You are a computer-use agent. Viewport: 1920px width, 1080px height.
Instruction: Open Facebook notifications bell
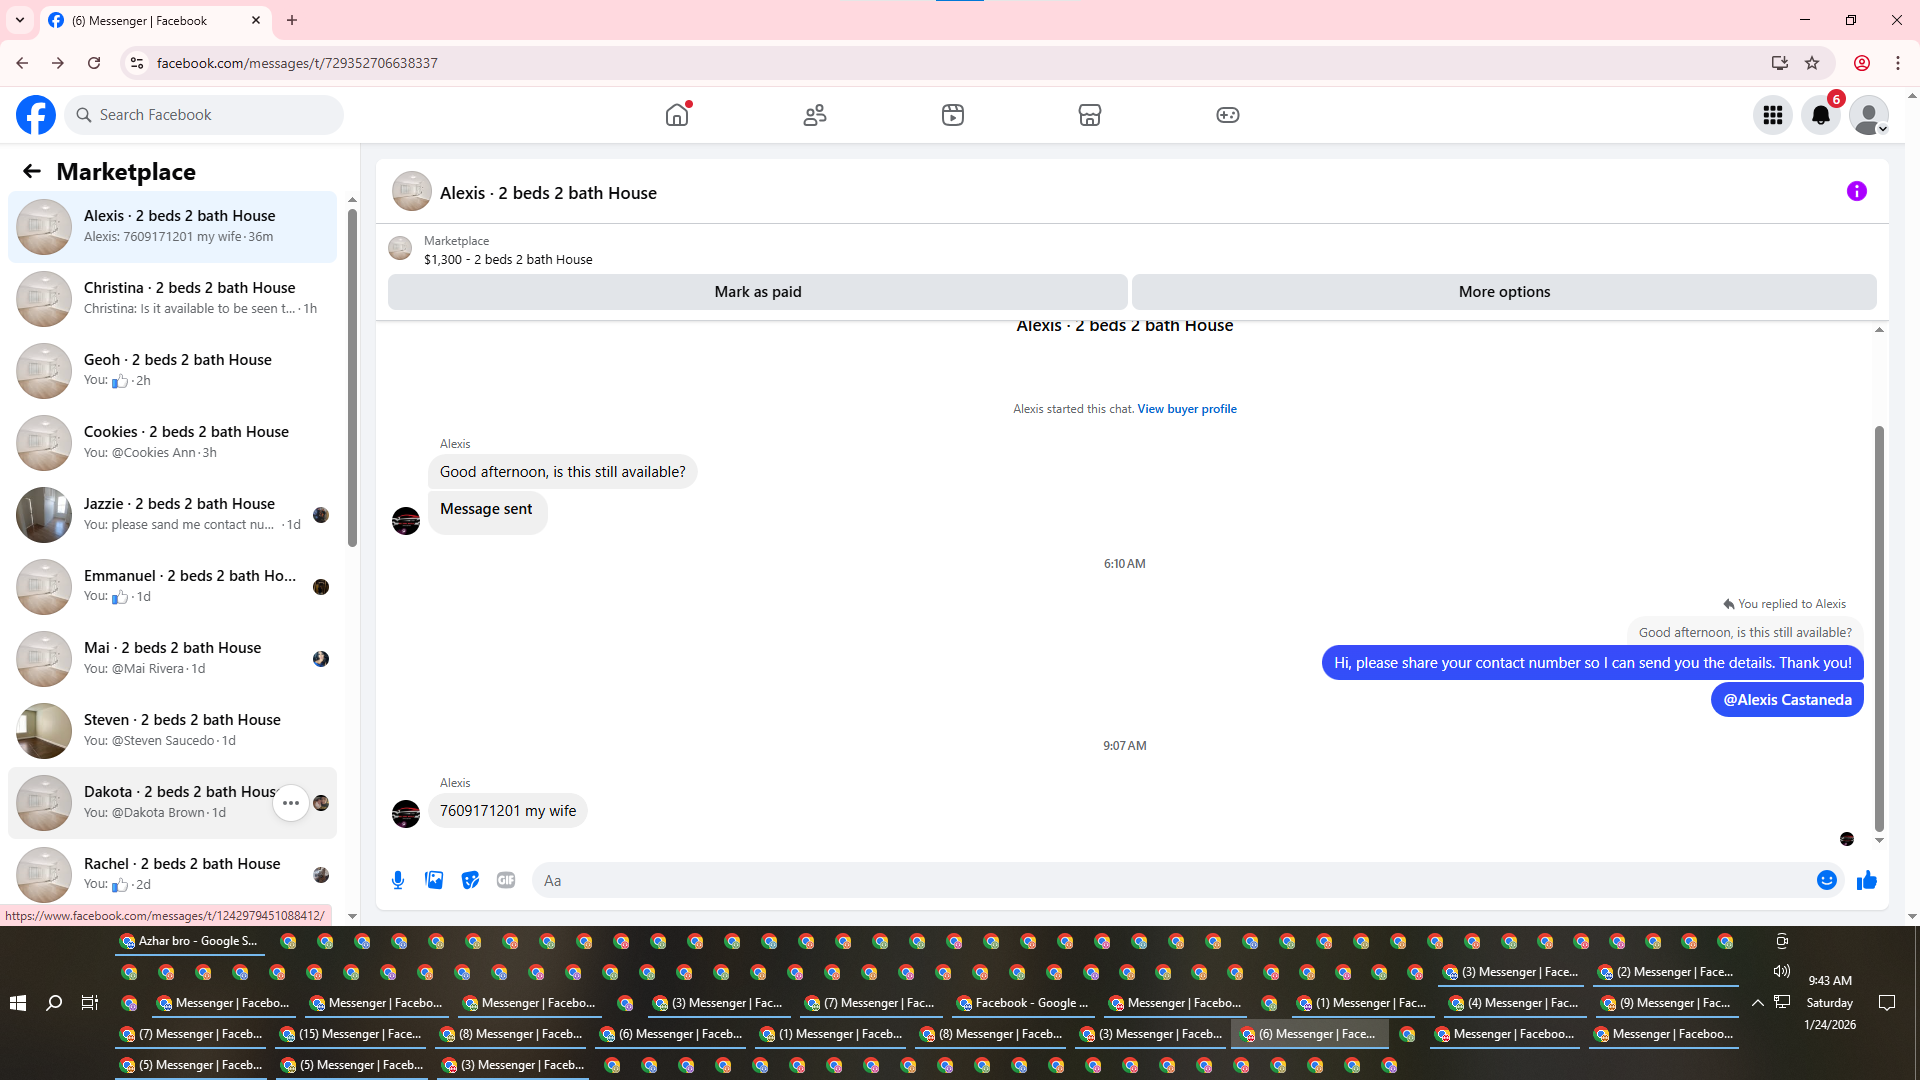pos(1821,115)
